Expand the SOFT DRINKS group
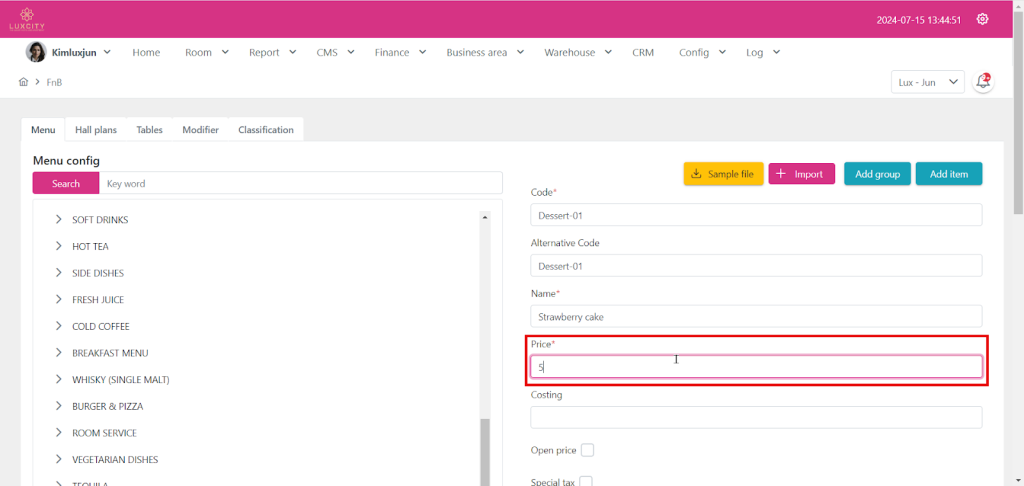Image resolution: width=1024 pixels, height=486 pixels. coord(59,220)
